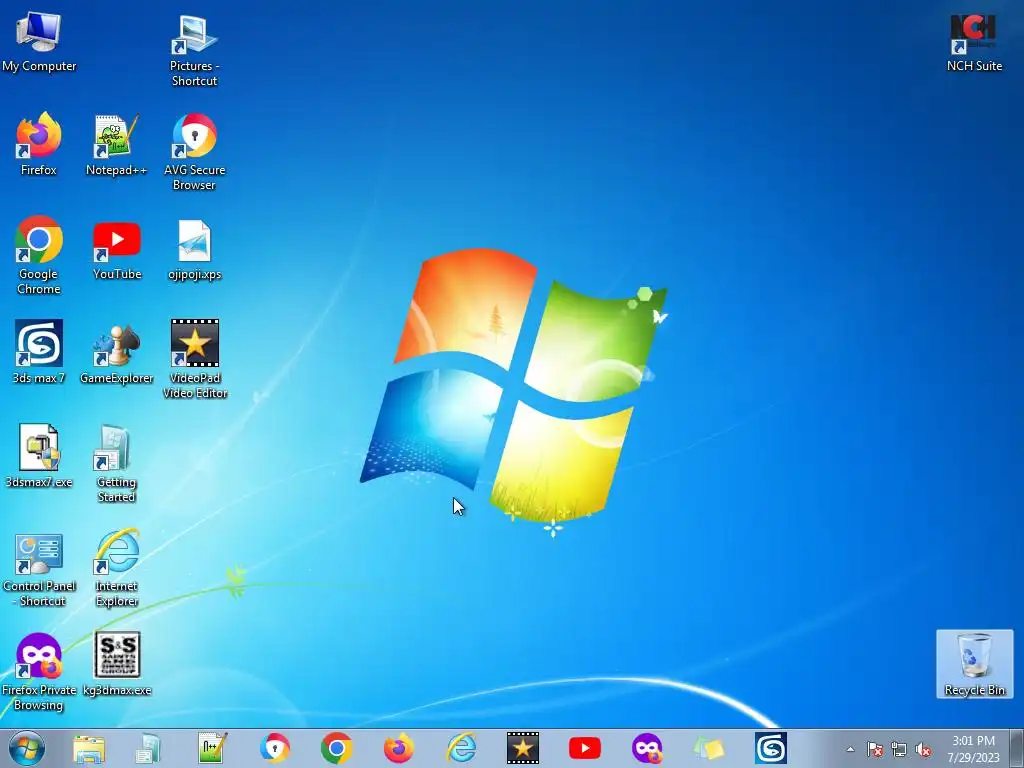Select the Getting Started desktop shortcut
Screen dimensions: 1024x768
[116, 464]
